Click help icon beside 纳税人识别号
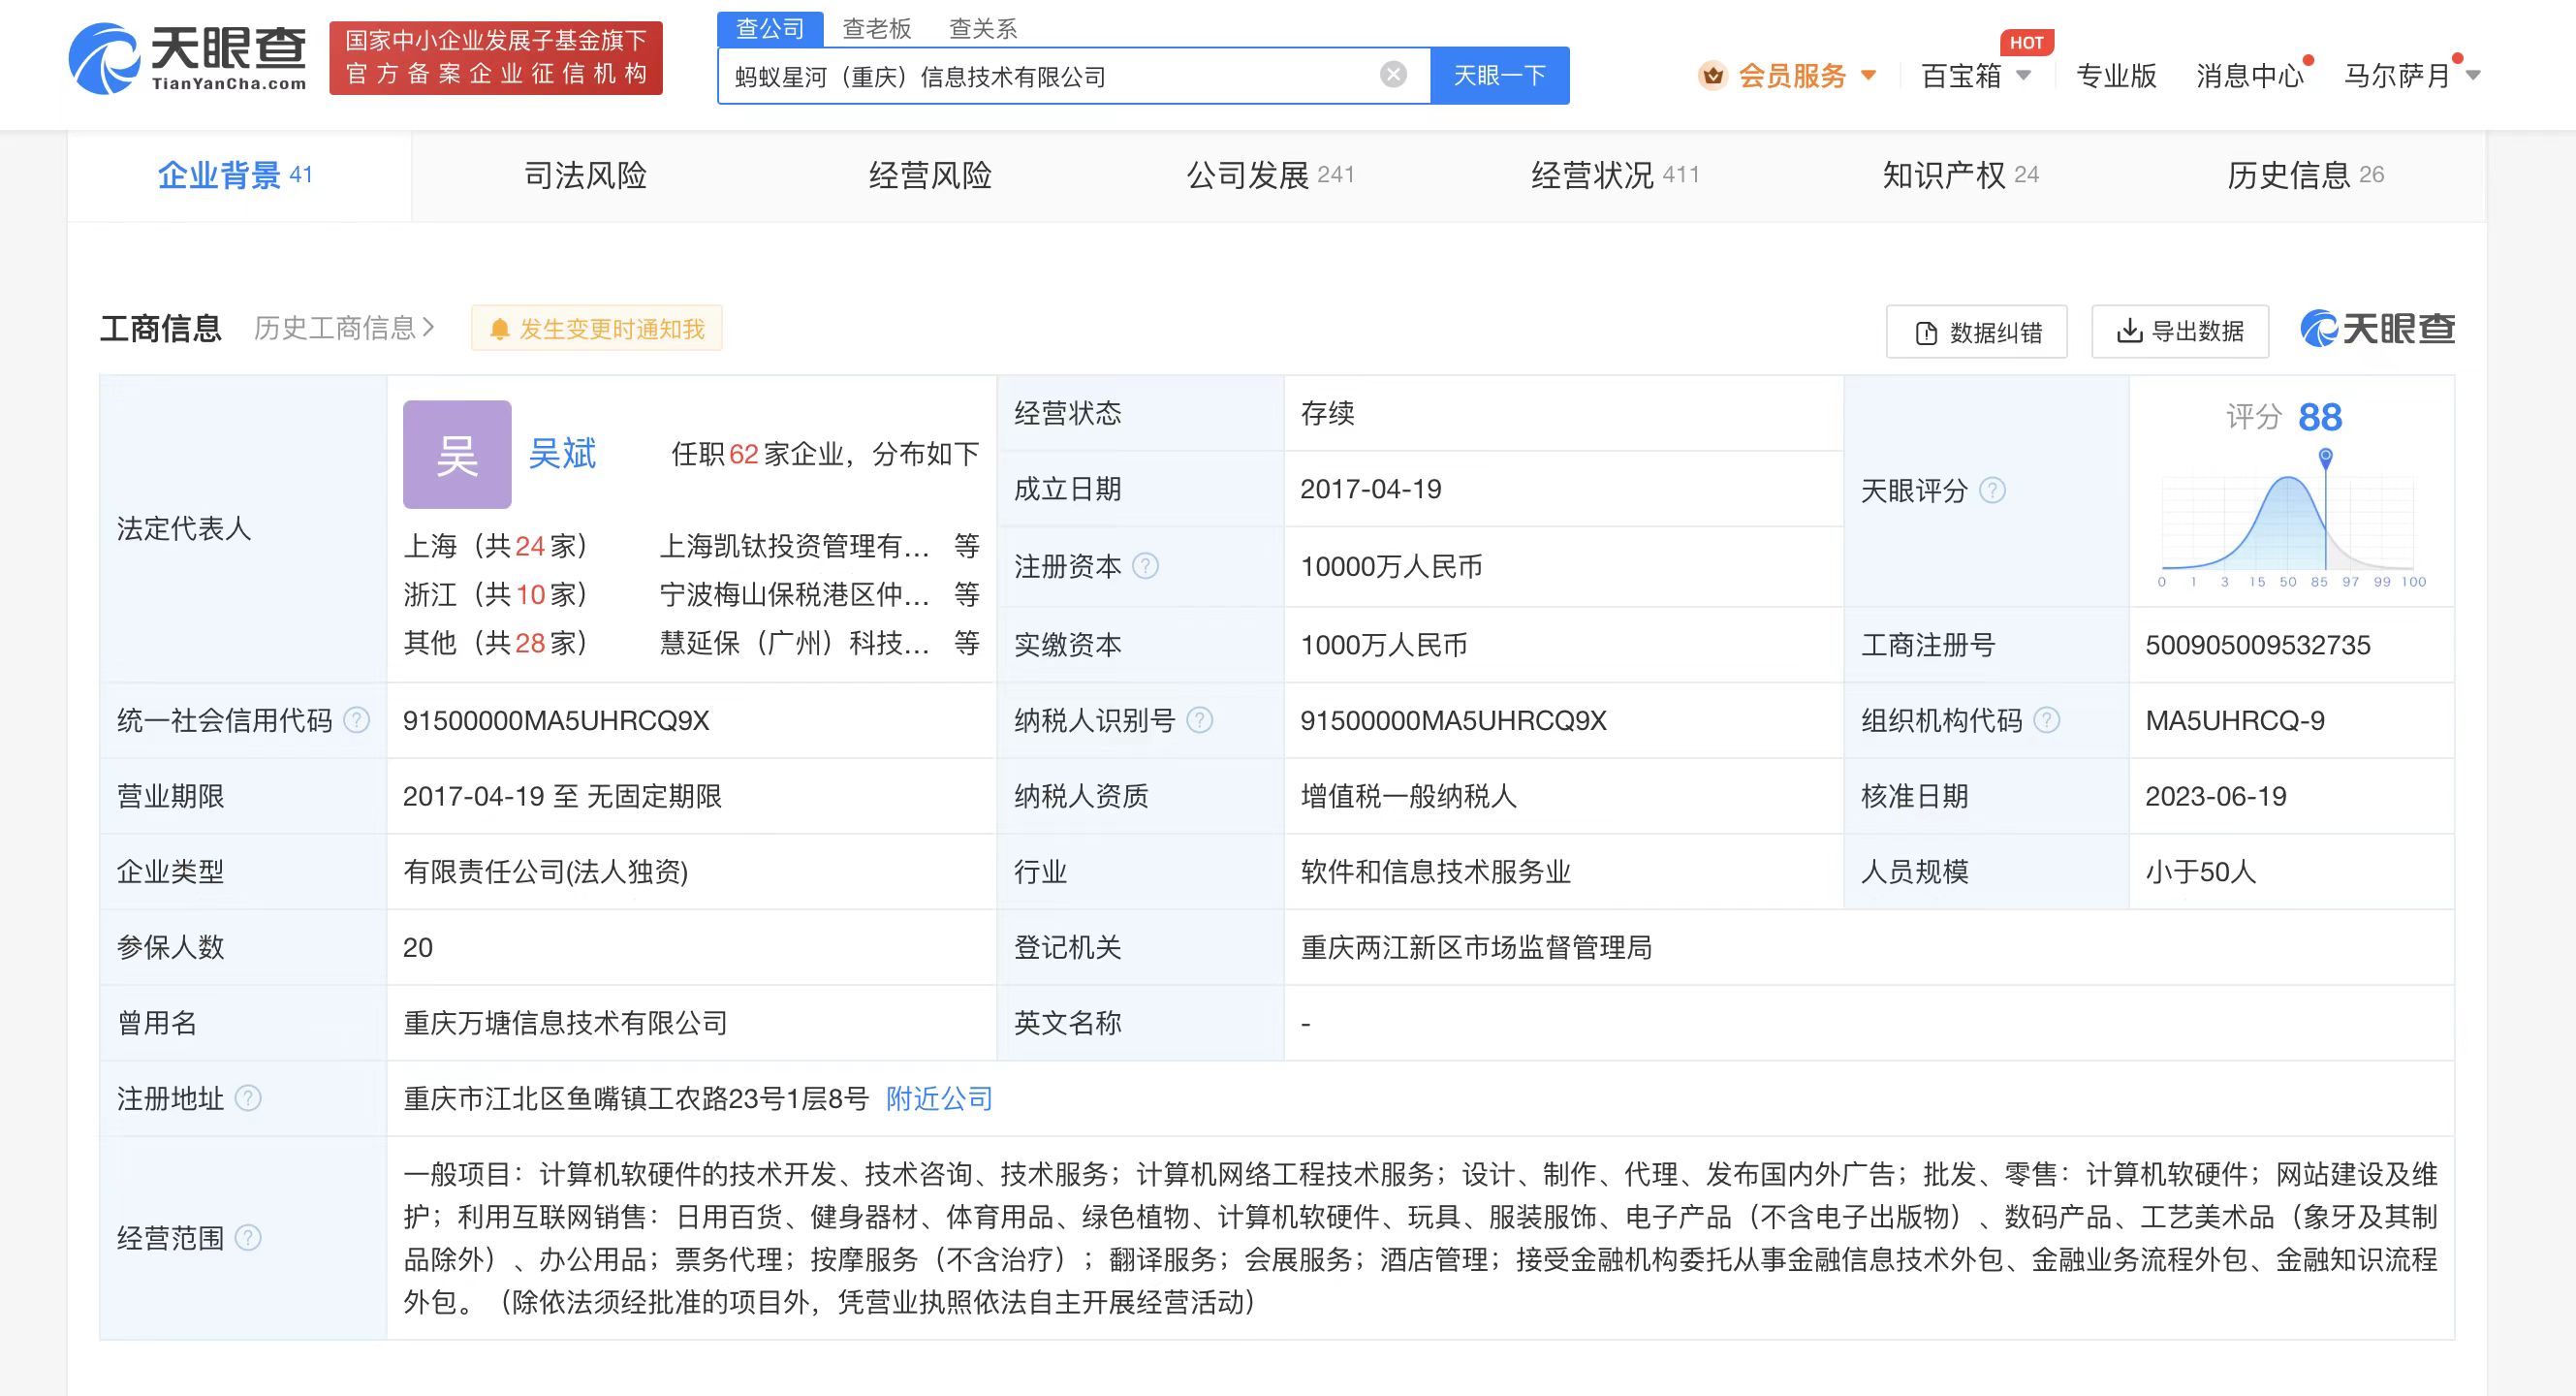2576x1396 pixels. [1200, 720]
